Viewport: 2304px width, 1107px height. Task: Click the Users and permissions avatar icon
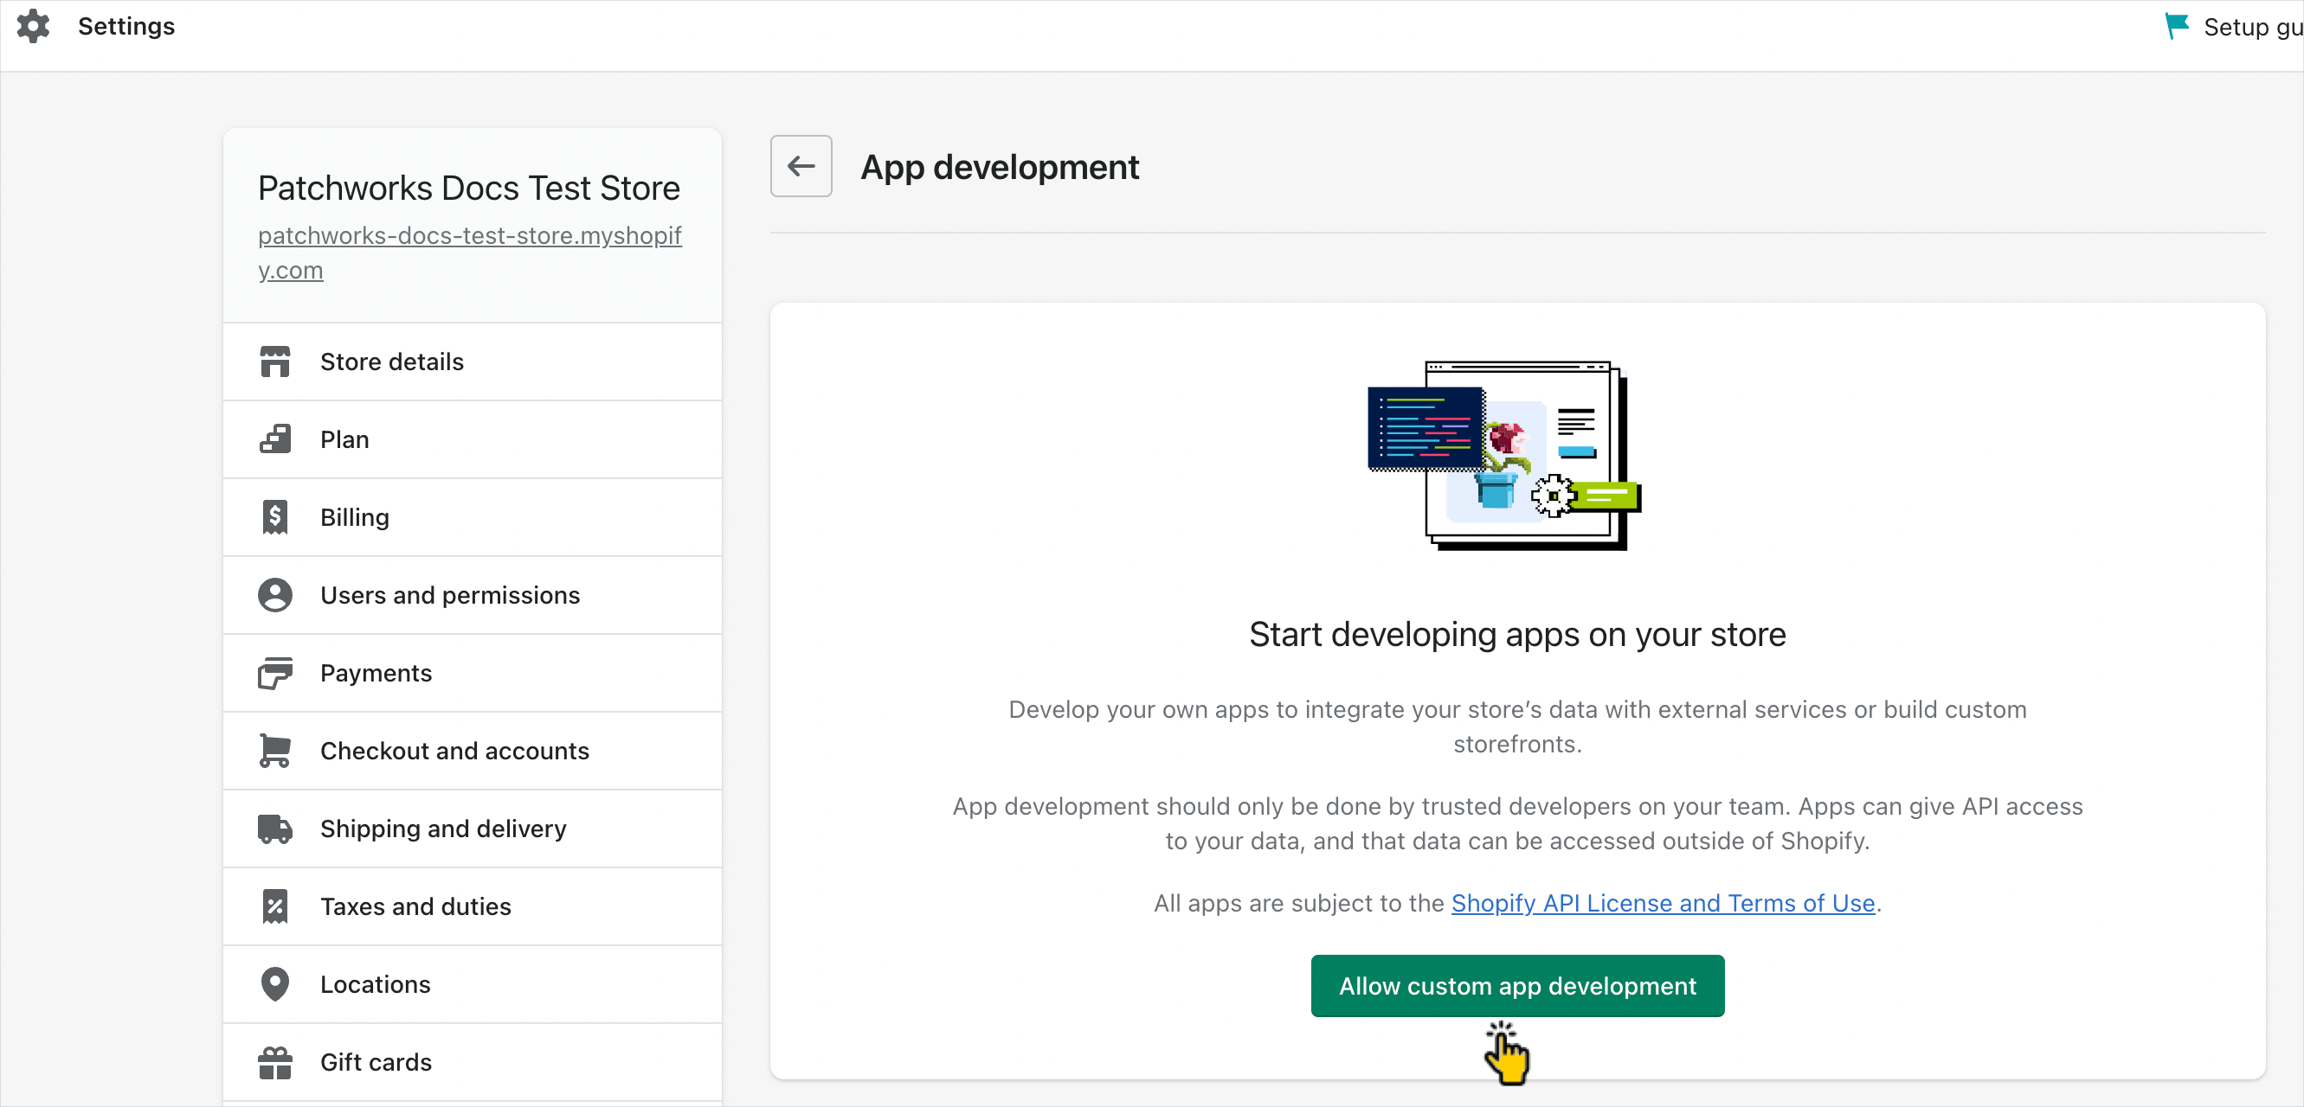(275, 595)
